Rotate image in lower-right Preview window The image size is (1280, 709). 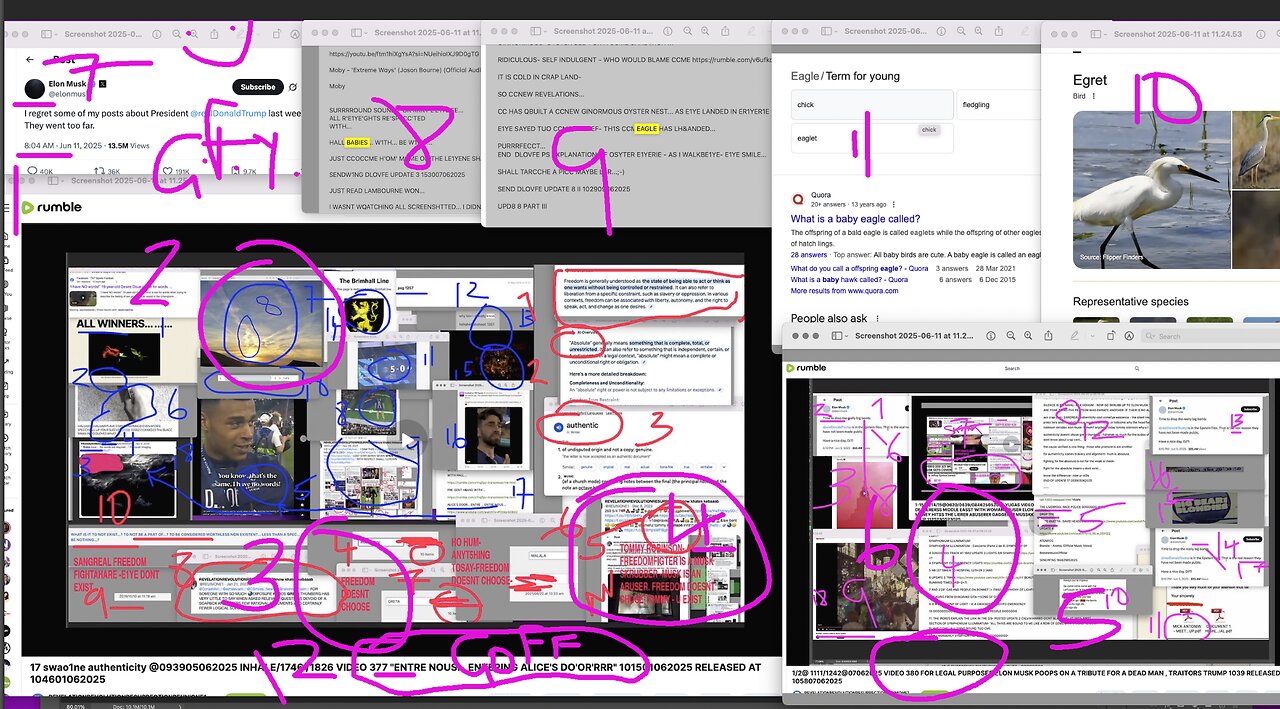(x=1111, y=336)
